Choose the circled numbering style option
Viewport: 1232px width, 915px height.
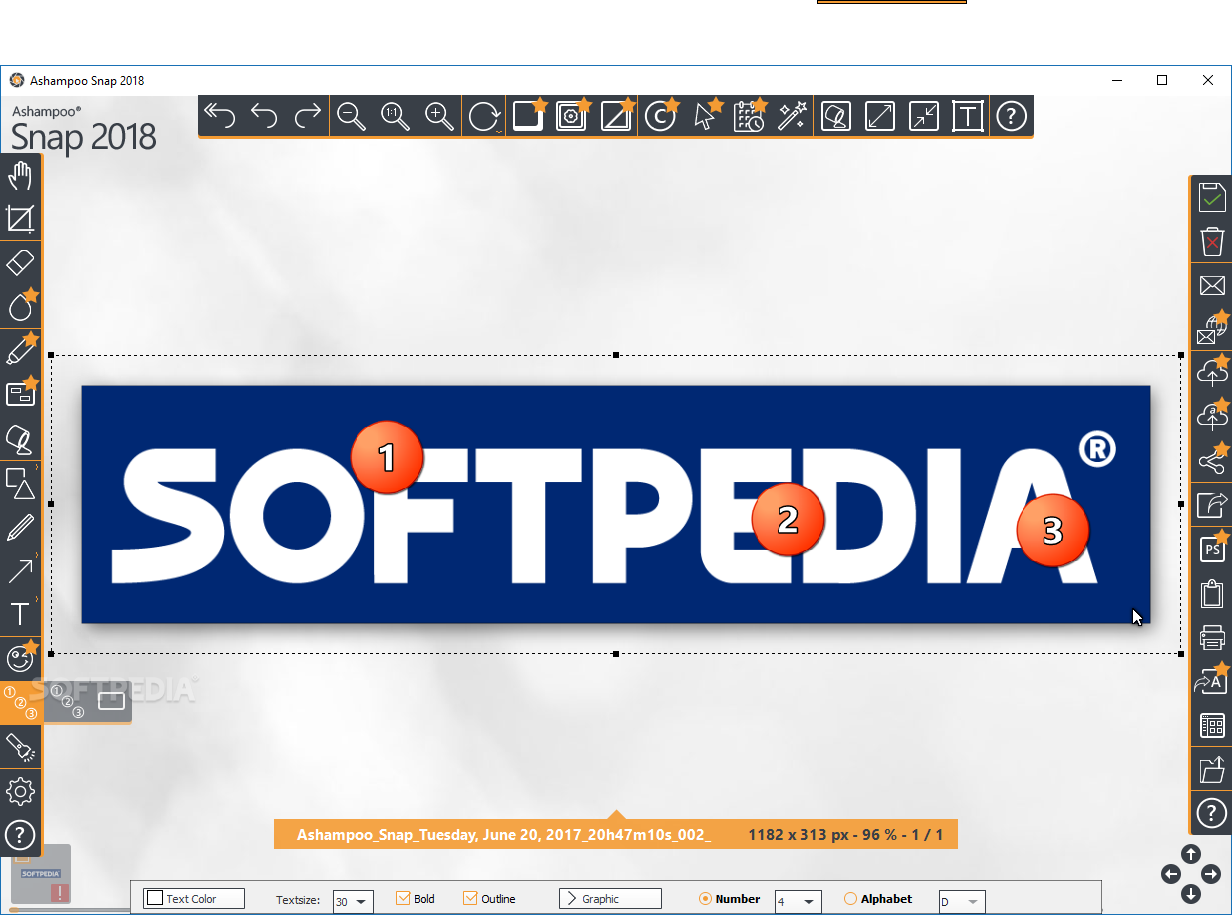pos(66,701)
